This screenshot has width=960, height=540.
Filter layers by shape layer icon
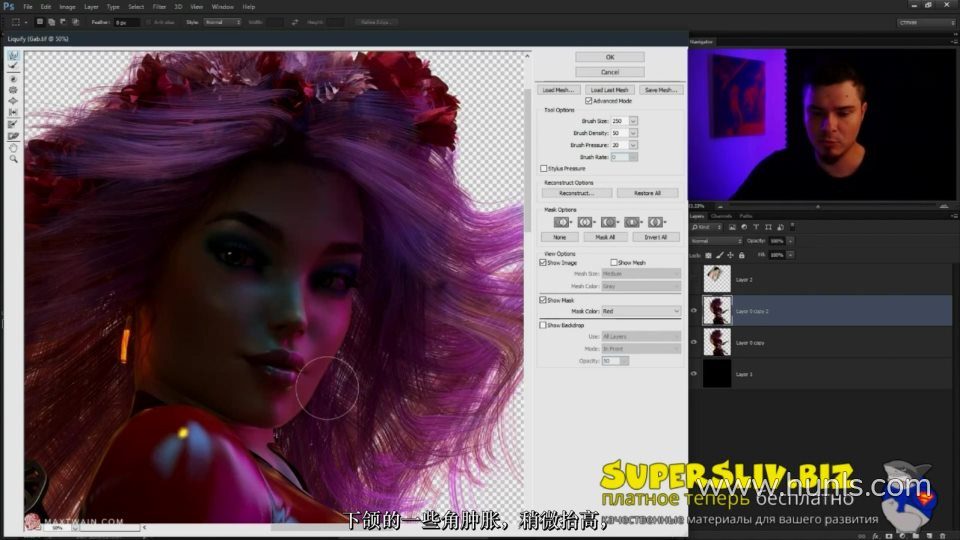tap(768, 227)
